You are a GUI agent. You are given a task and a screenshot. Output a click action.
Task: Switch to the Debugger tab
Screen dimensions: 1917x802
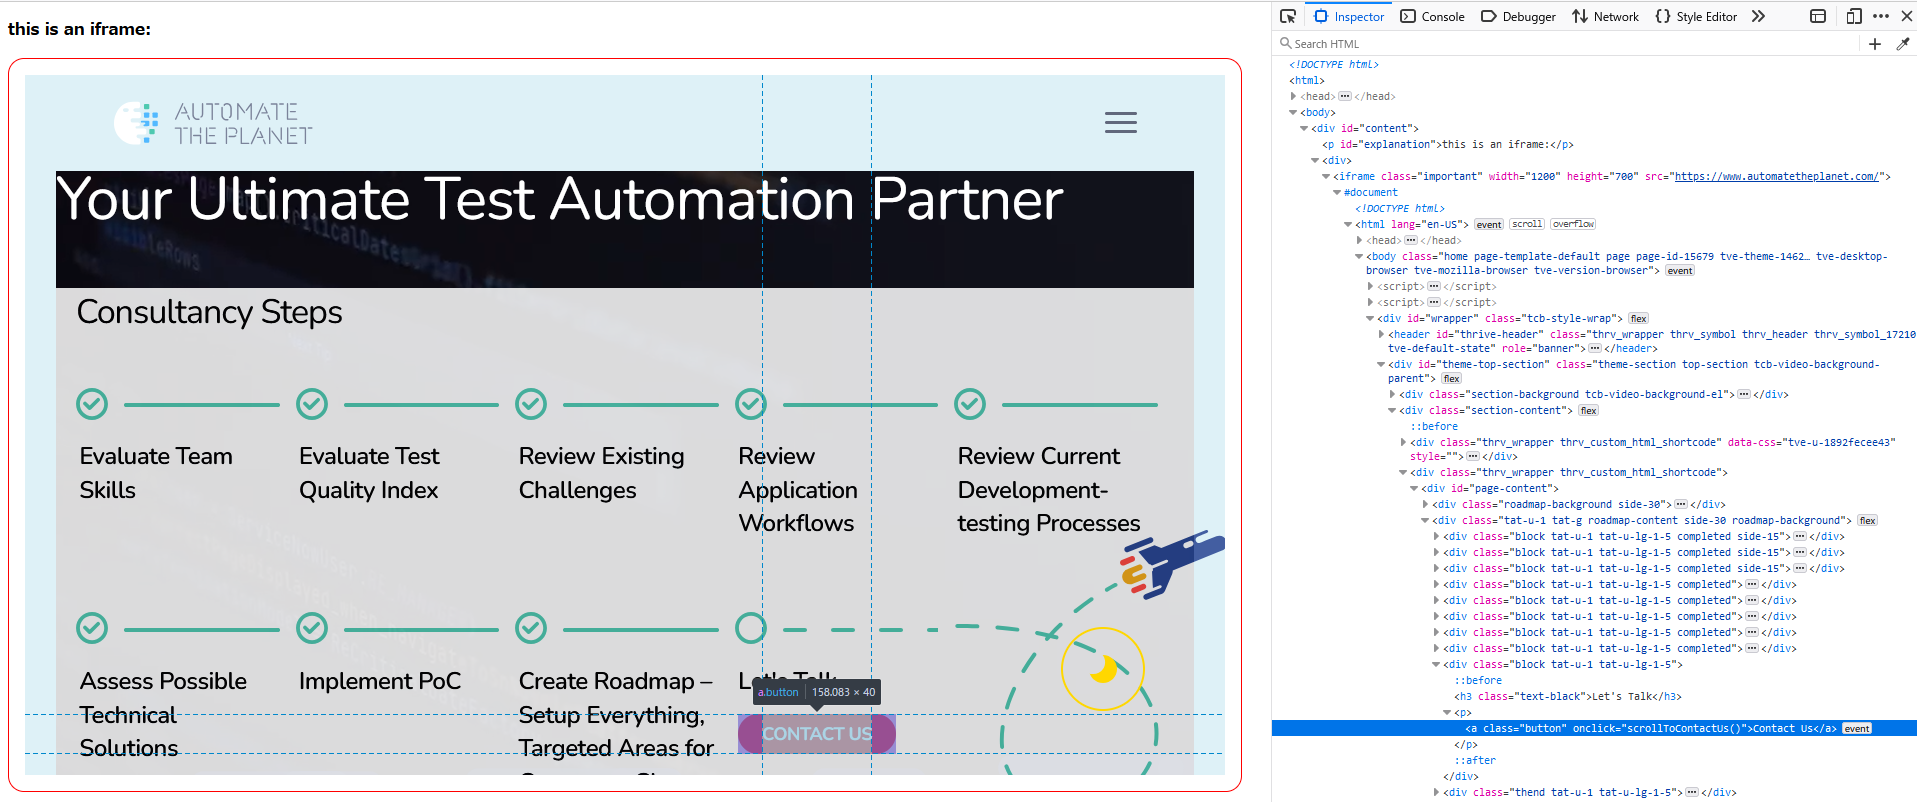1518,16
